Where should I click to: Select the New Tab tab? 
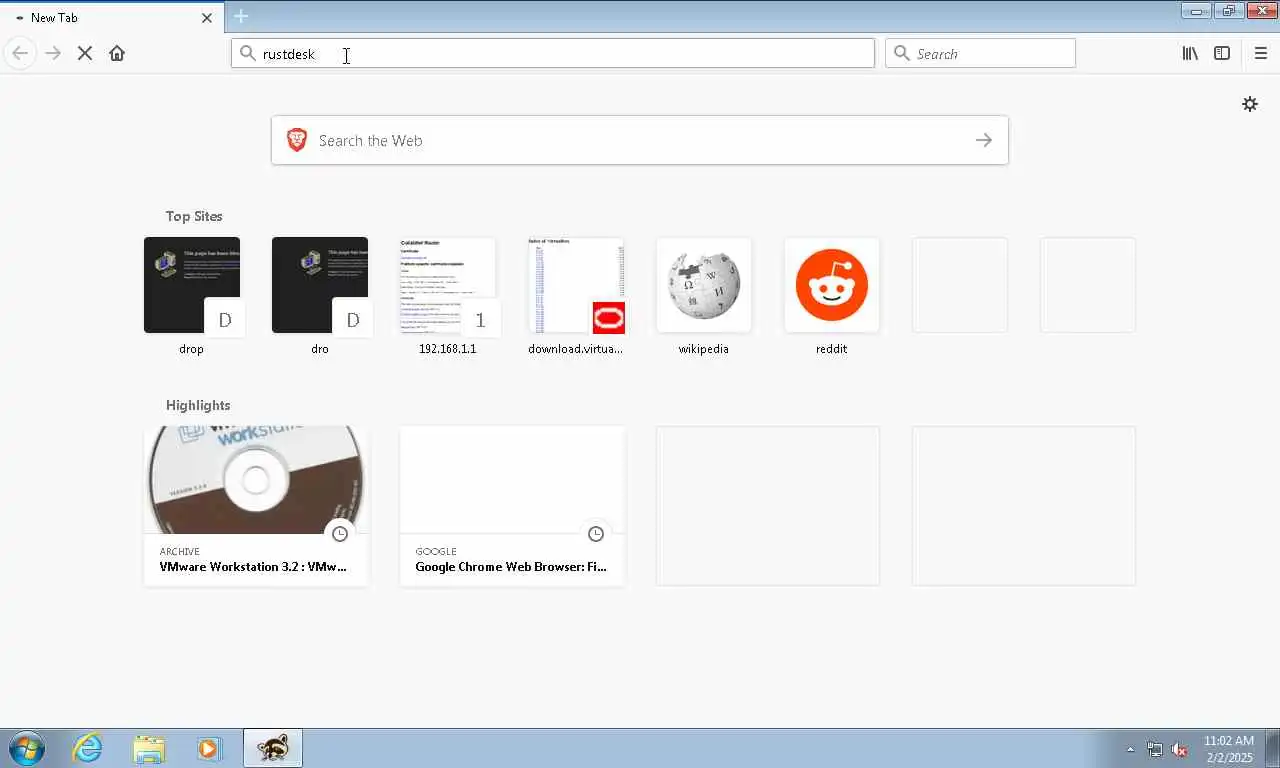pos(112,17)
